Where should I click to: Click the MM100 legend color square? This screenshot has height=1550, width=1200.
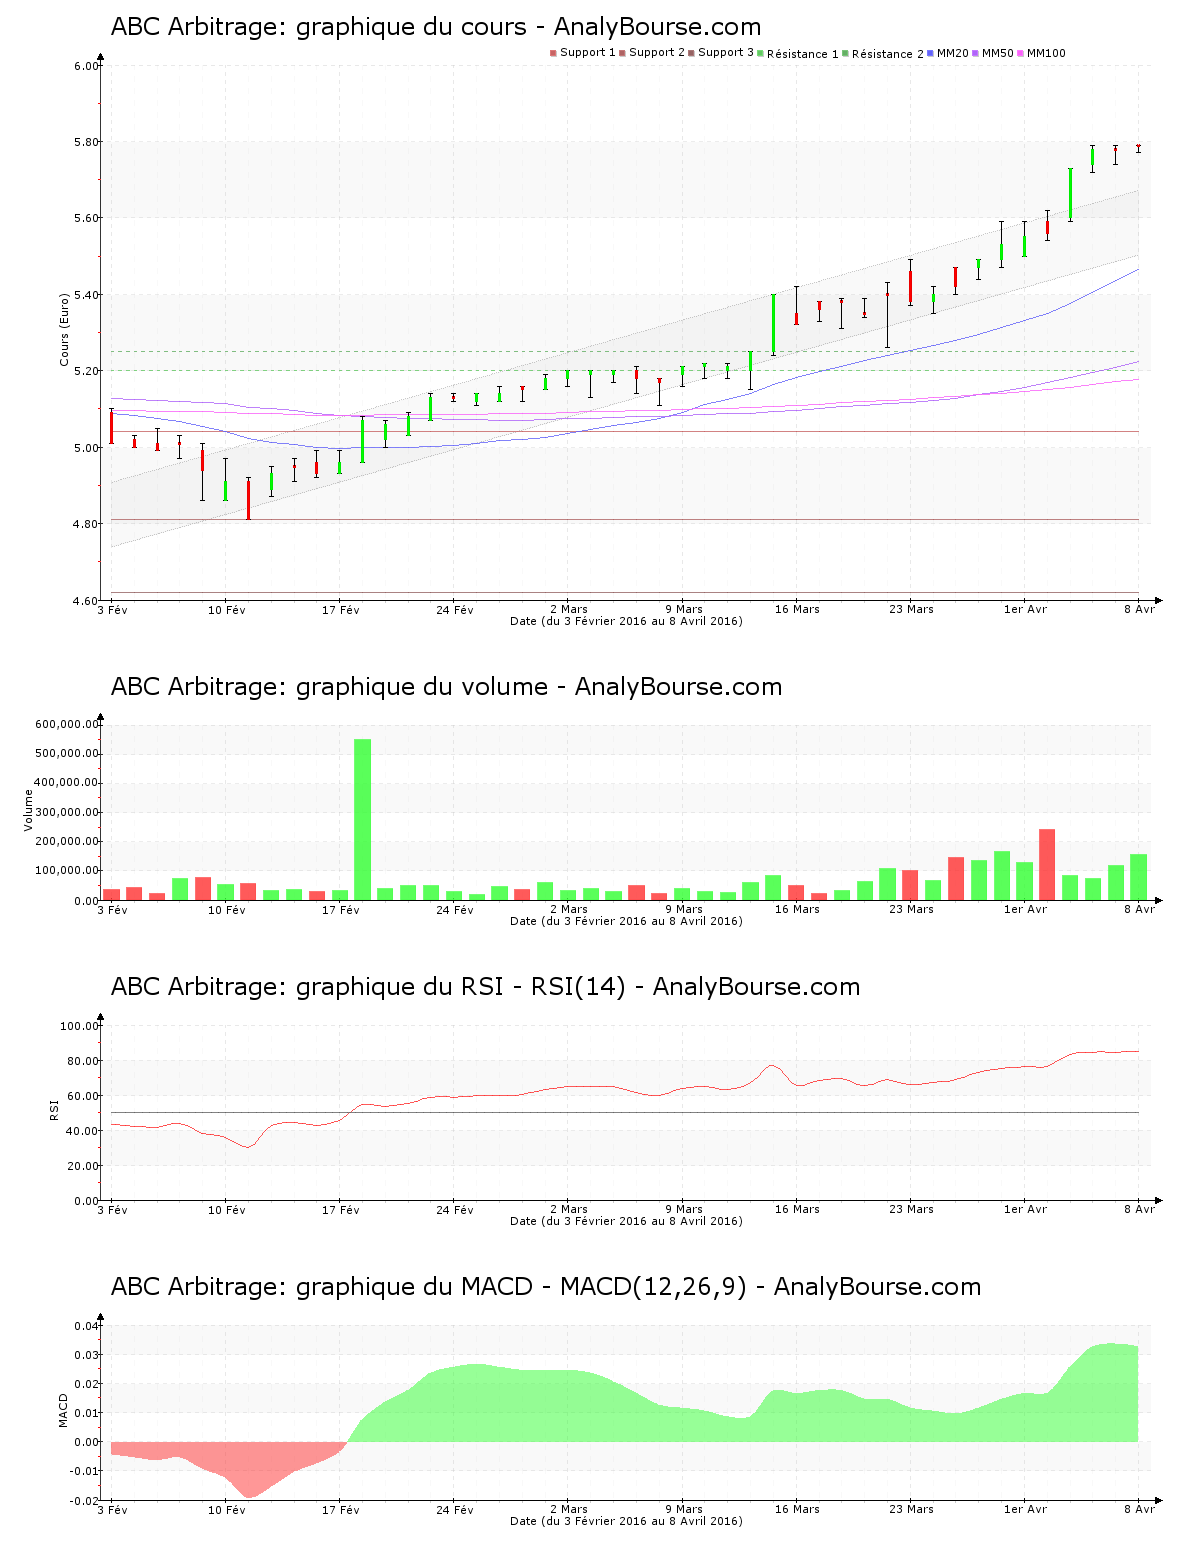(1021, 53)
